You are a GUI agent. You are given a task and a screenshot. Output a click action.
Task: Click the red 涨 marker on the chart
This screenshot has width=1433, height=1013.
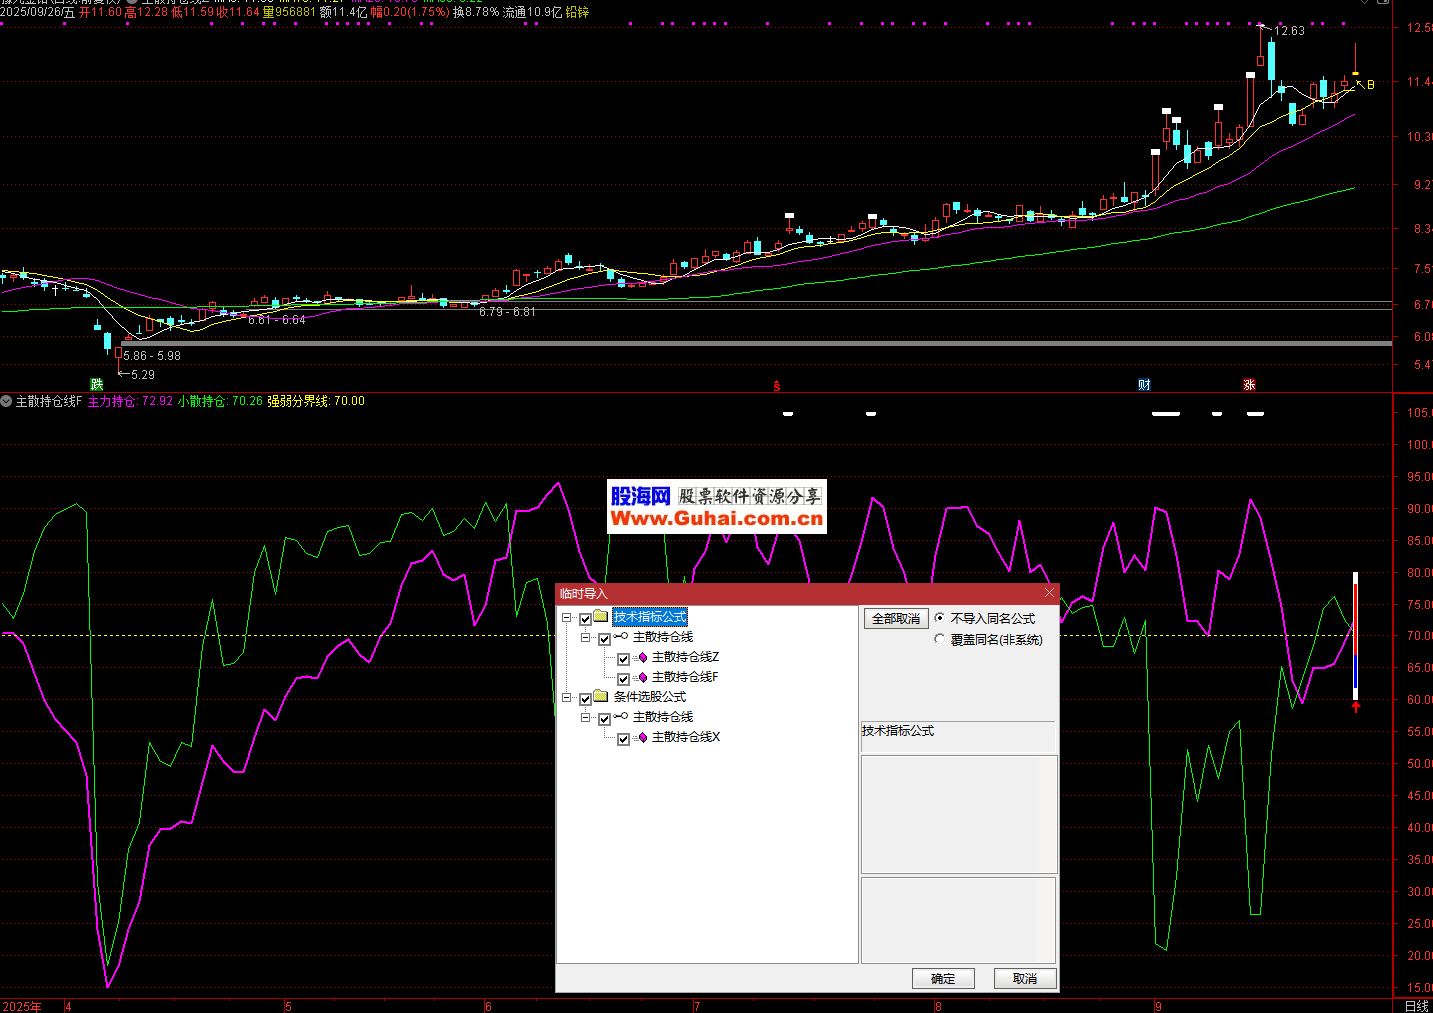tap(1249, 385)
